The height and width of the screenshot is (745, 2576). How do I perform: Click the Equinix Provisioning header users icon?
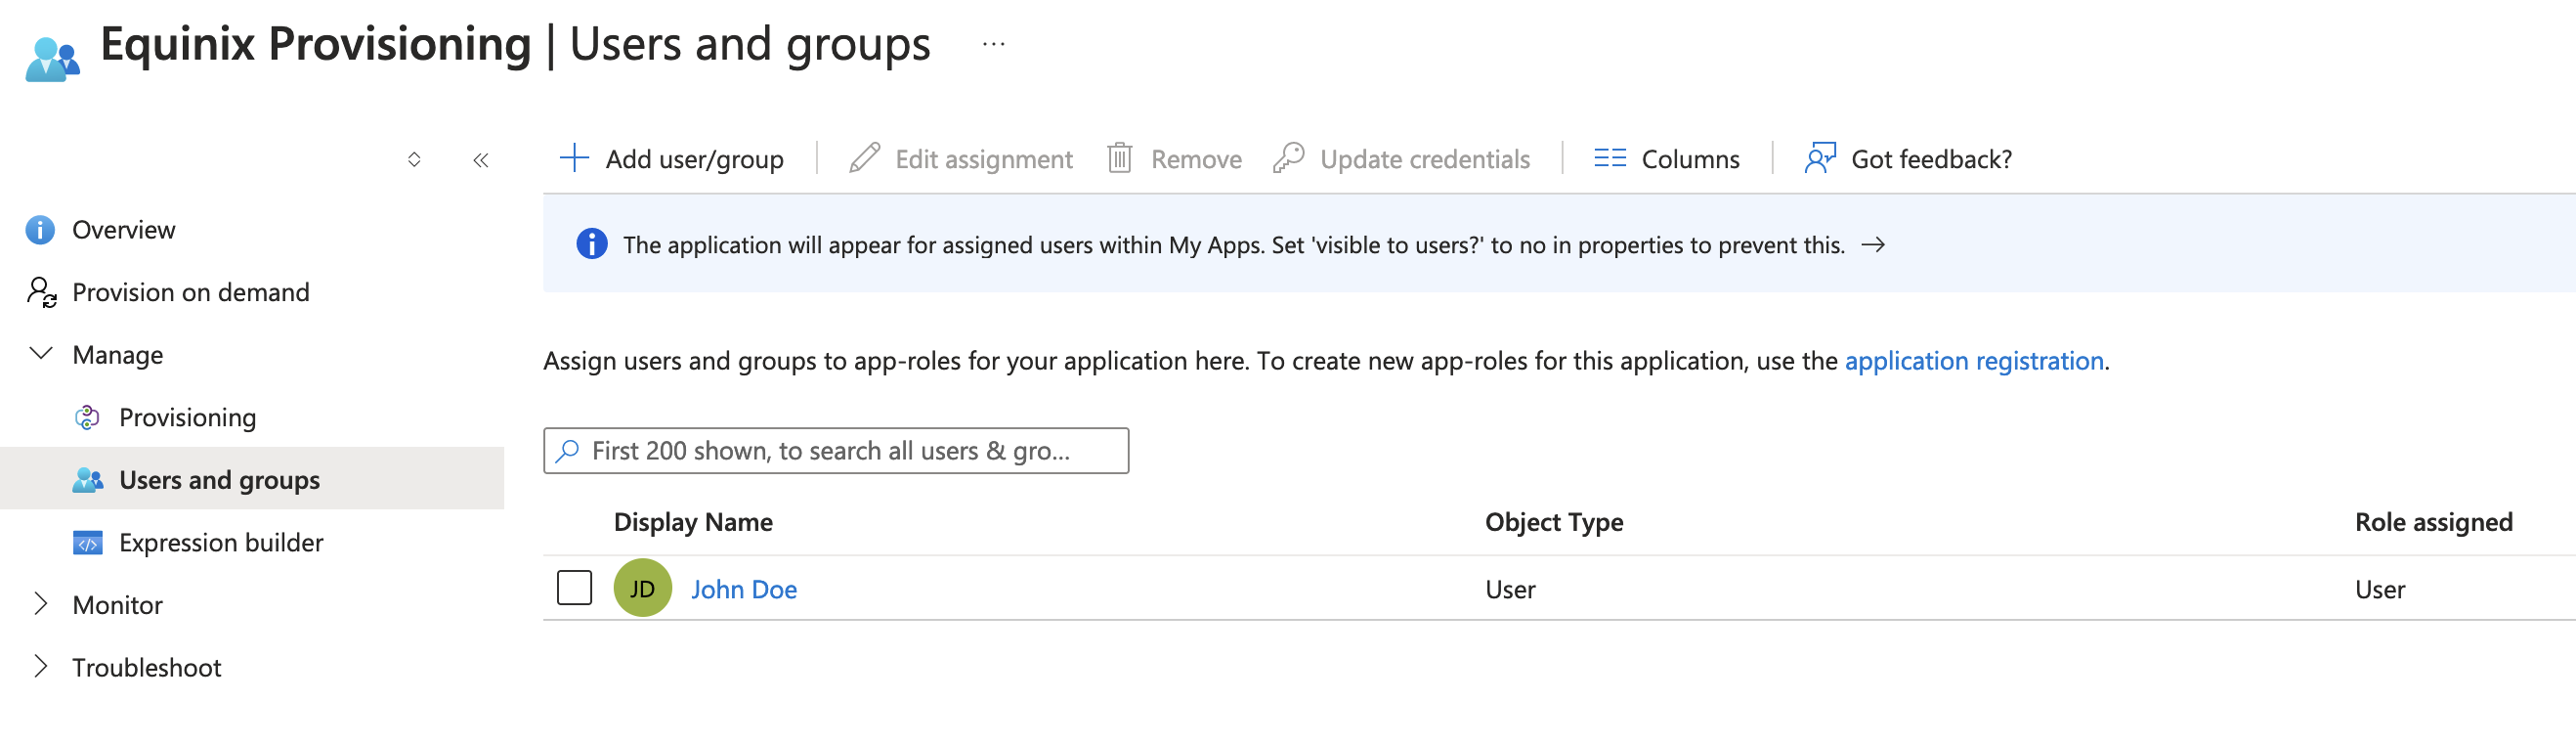tap(52, 58)
